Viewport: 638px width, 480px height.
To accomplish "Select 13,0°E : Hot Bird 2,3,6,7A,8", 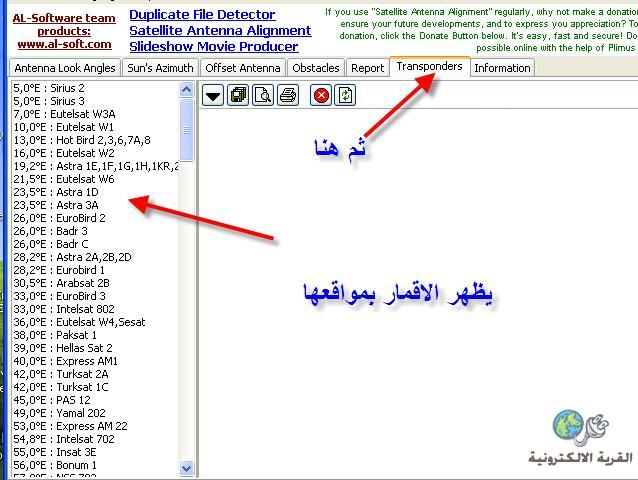I will (x=82, y=140).
